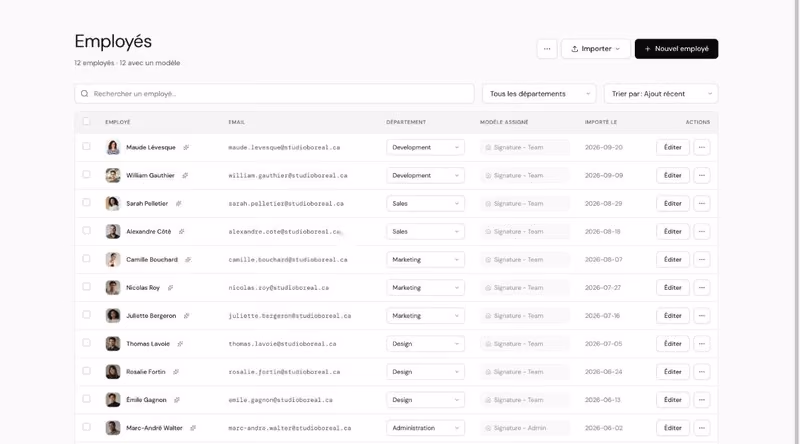Open the Tous les départements filter
The width and height of the screenshot is (800, 444).
[539, 94]
